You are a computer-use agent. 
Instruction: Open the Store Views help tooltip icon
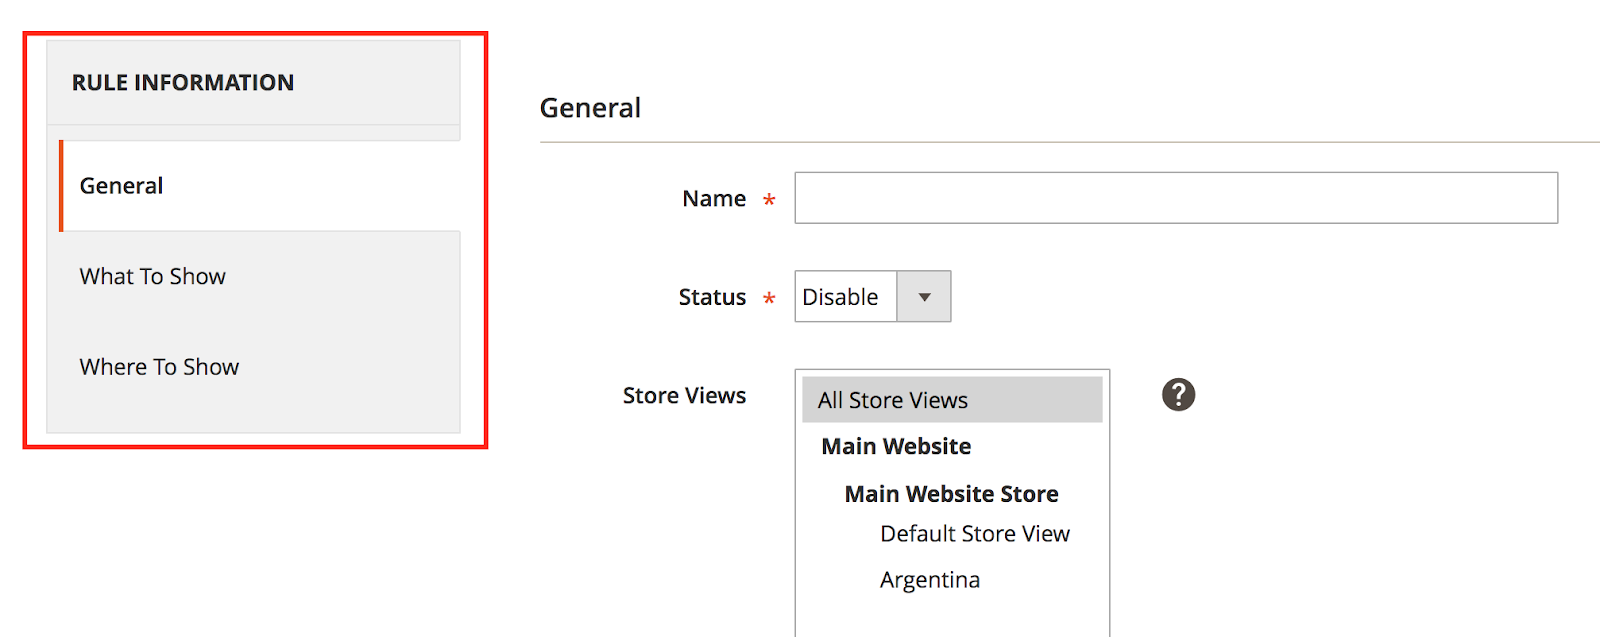pos(1178,395)
